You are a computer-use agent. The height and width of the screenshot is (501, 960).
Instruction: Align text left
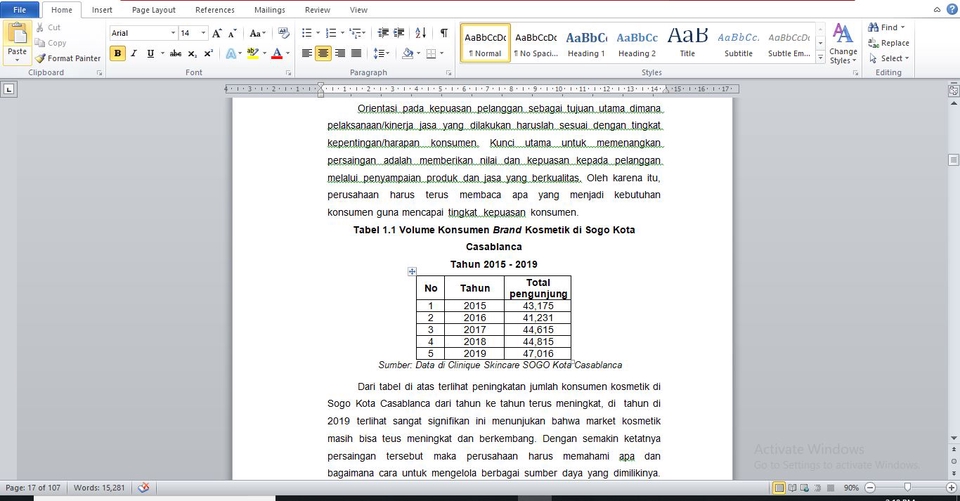(x=307, y=53)
